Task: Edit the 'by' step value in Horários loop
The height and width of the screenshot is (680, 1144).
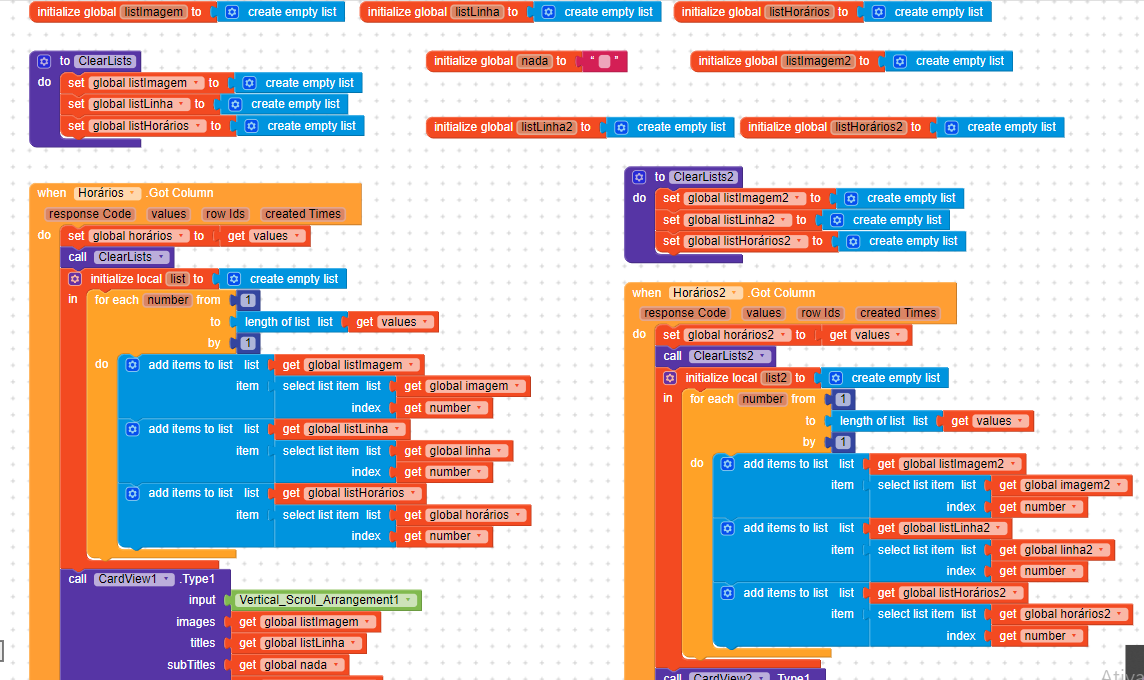Action: 248,344
